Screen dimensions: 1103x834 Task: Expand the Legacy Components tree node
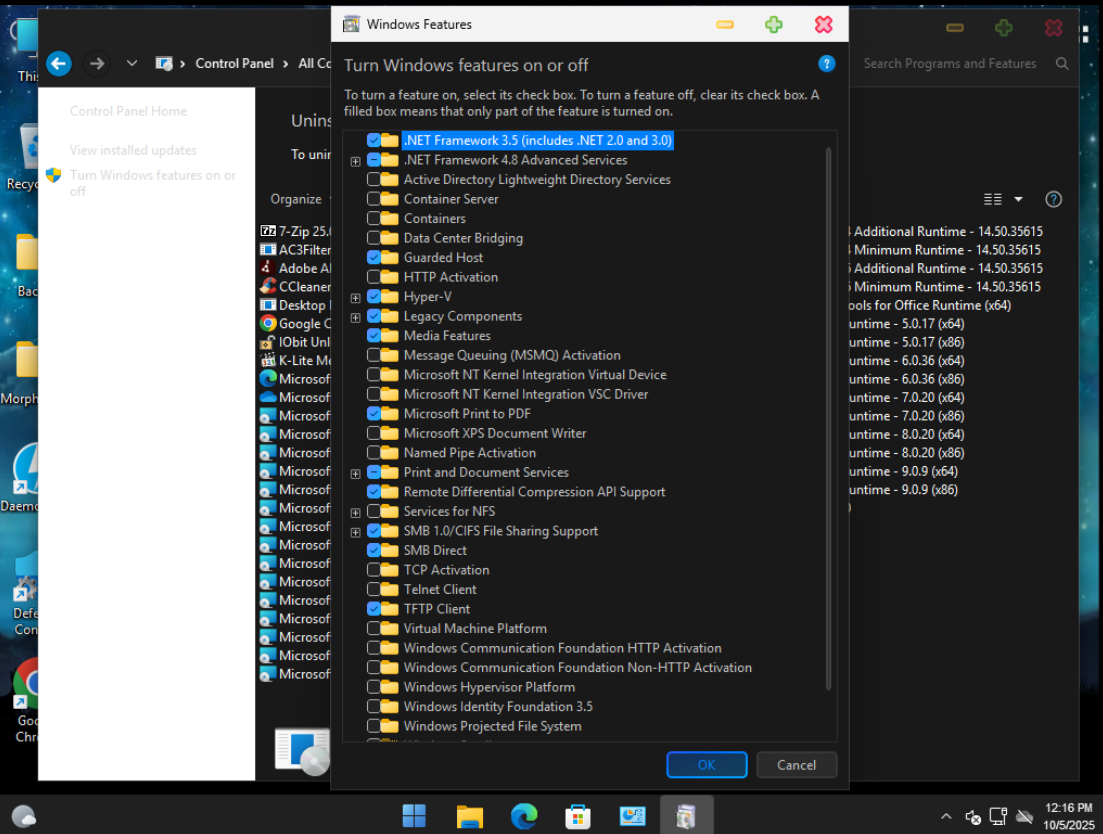[355, 317]
